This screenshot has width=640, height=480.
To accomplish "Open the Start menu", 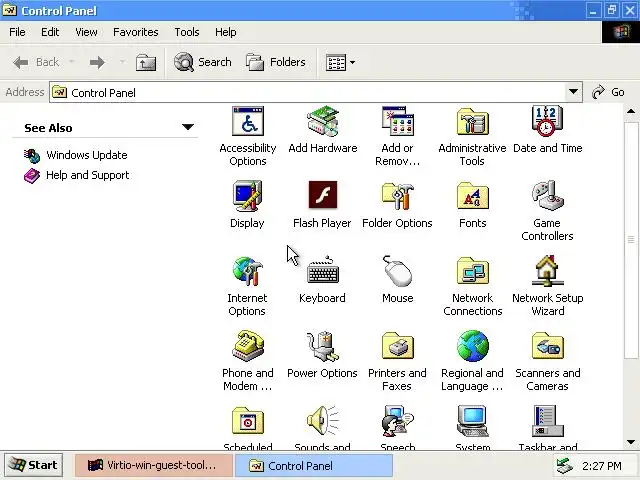I will click(x=33, y=465).
